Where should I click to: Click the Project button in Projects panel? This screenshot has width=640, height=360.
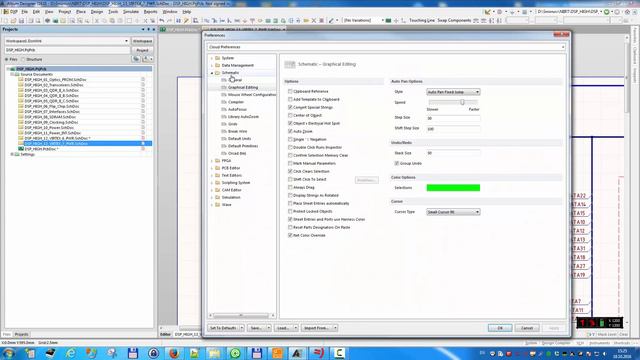coord(142,50)
